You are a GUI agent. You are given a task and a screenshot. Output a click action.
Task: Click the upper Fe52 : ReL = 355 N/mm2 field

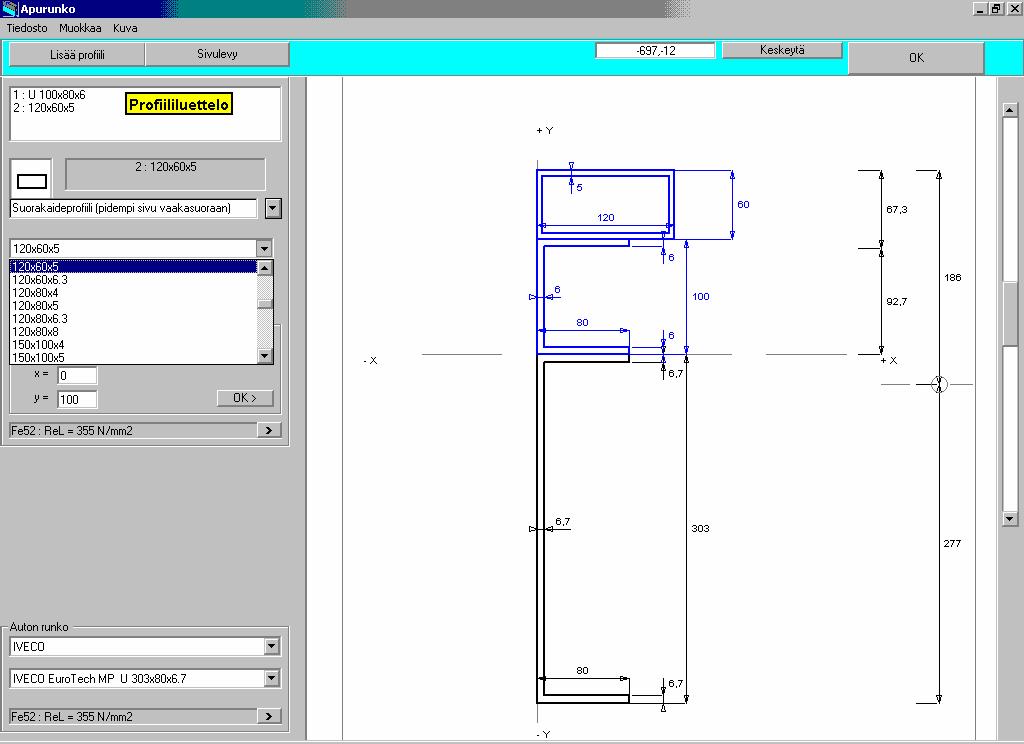[133, 430]
